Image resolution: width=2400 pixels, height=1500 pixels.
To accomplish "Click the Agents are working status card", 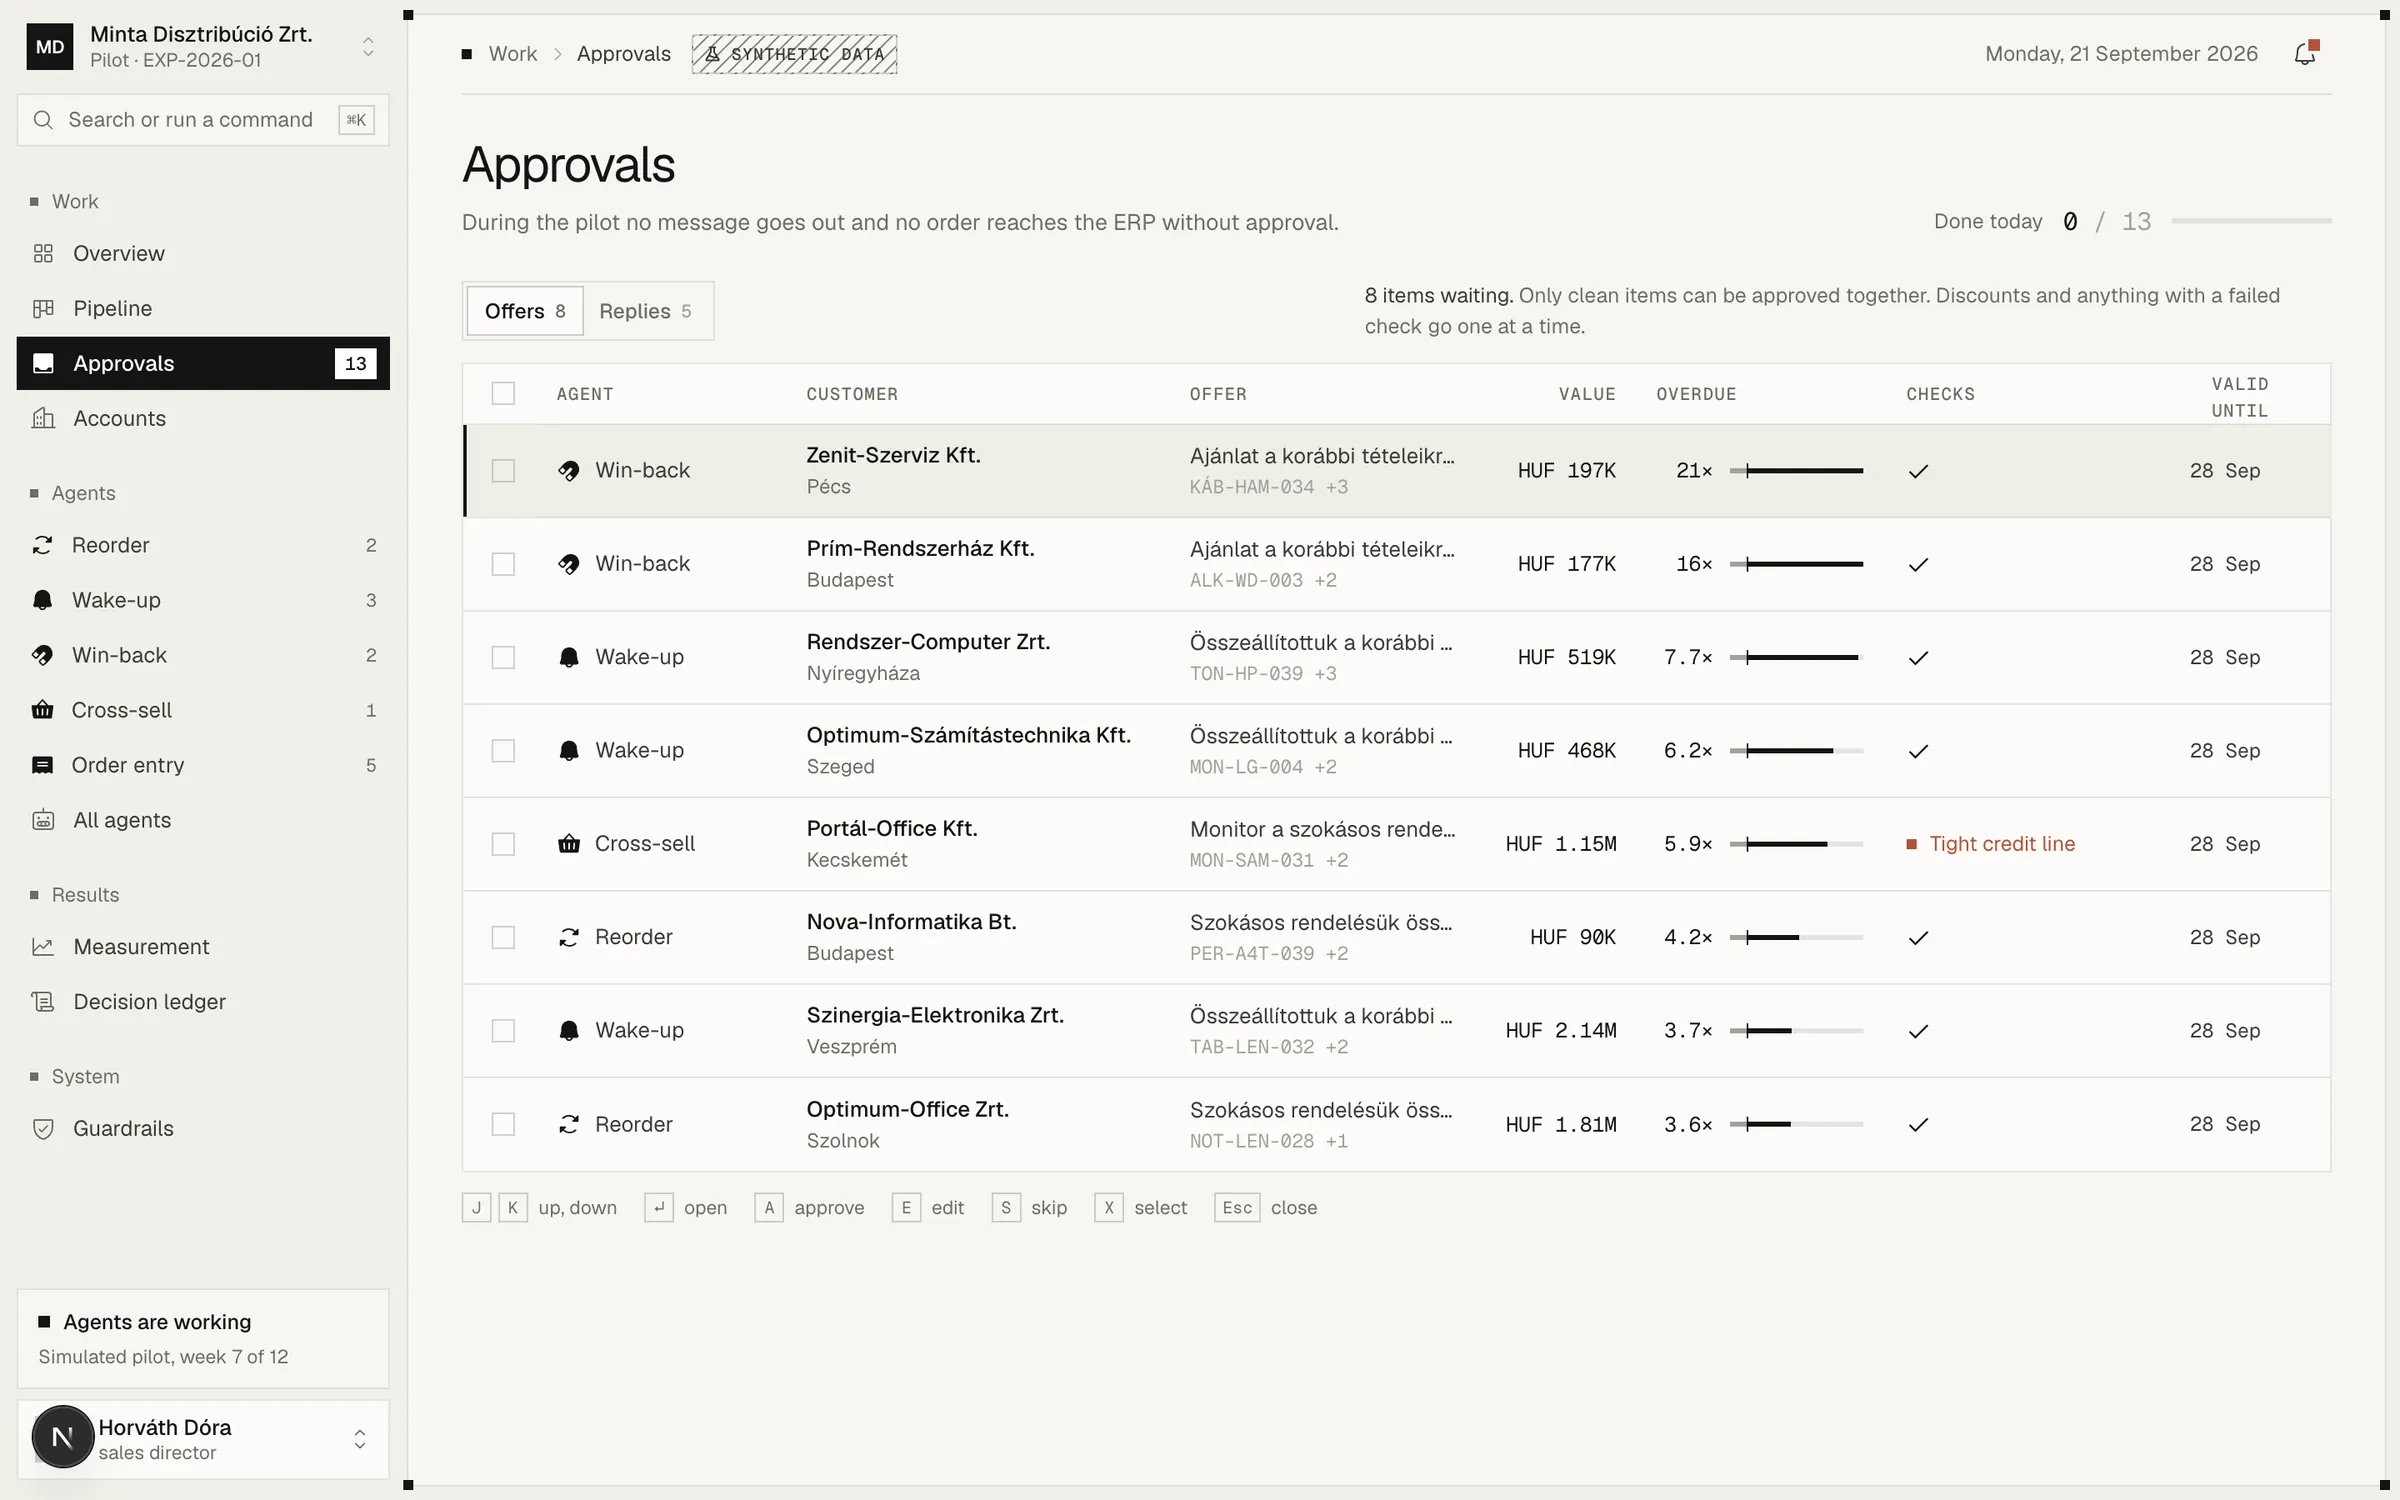I will (203, 1338).
